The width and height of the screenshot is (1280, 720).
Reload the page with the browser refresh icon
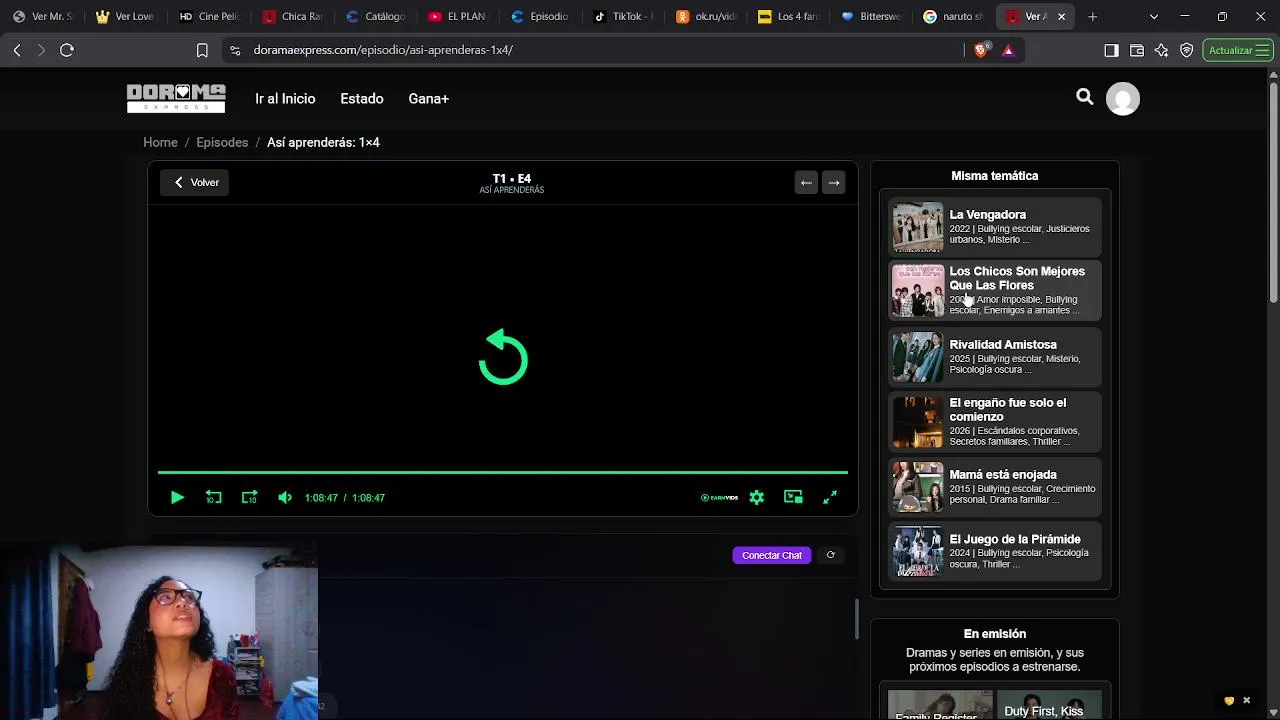coord(67,50)
